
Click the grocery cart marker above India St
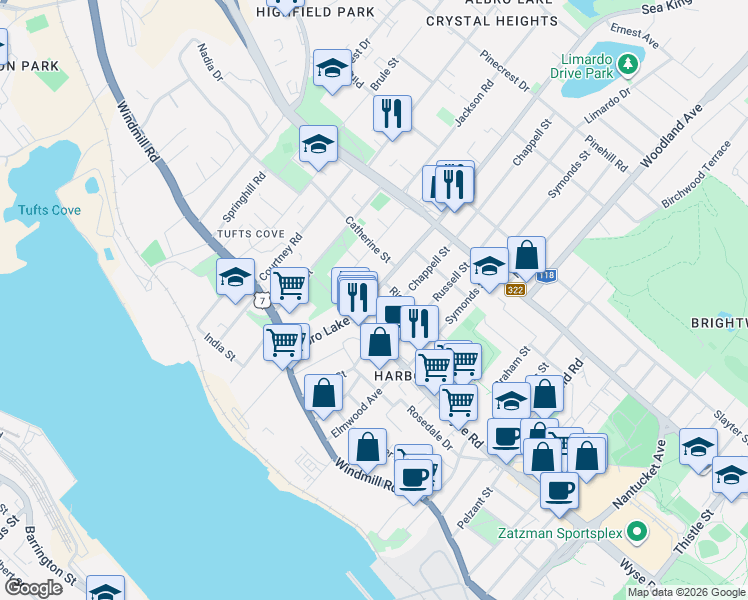tap(282, 344)
